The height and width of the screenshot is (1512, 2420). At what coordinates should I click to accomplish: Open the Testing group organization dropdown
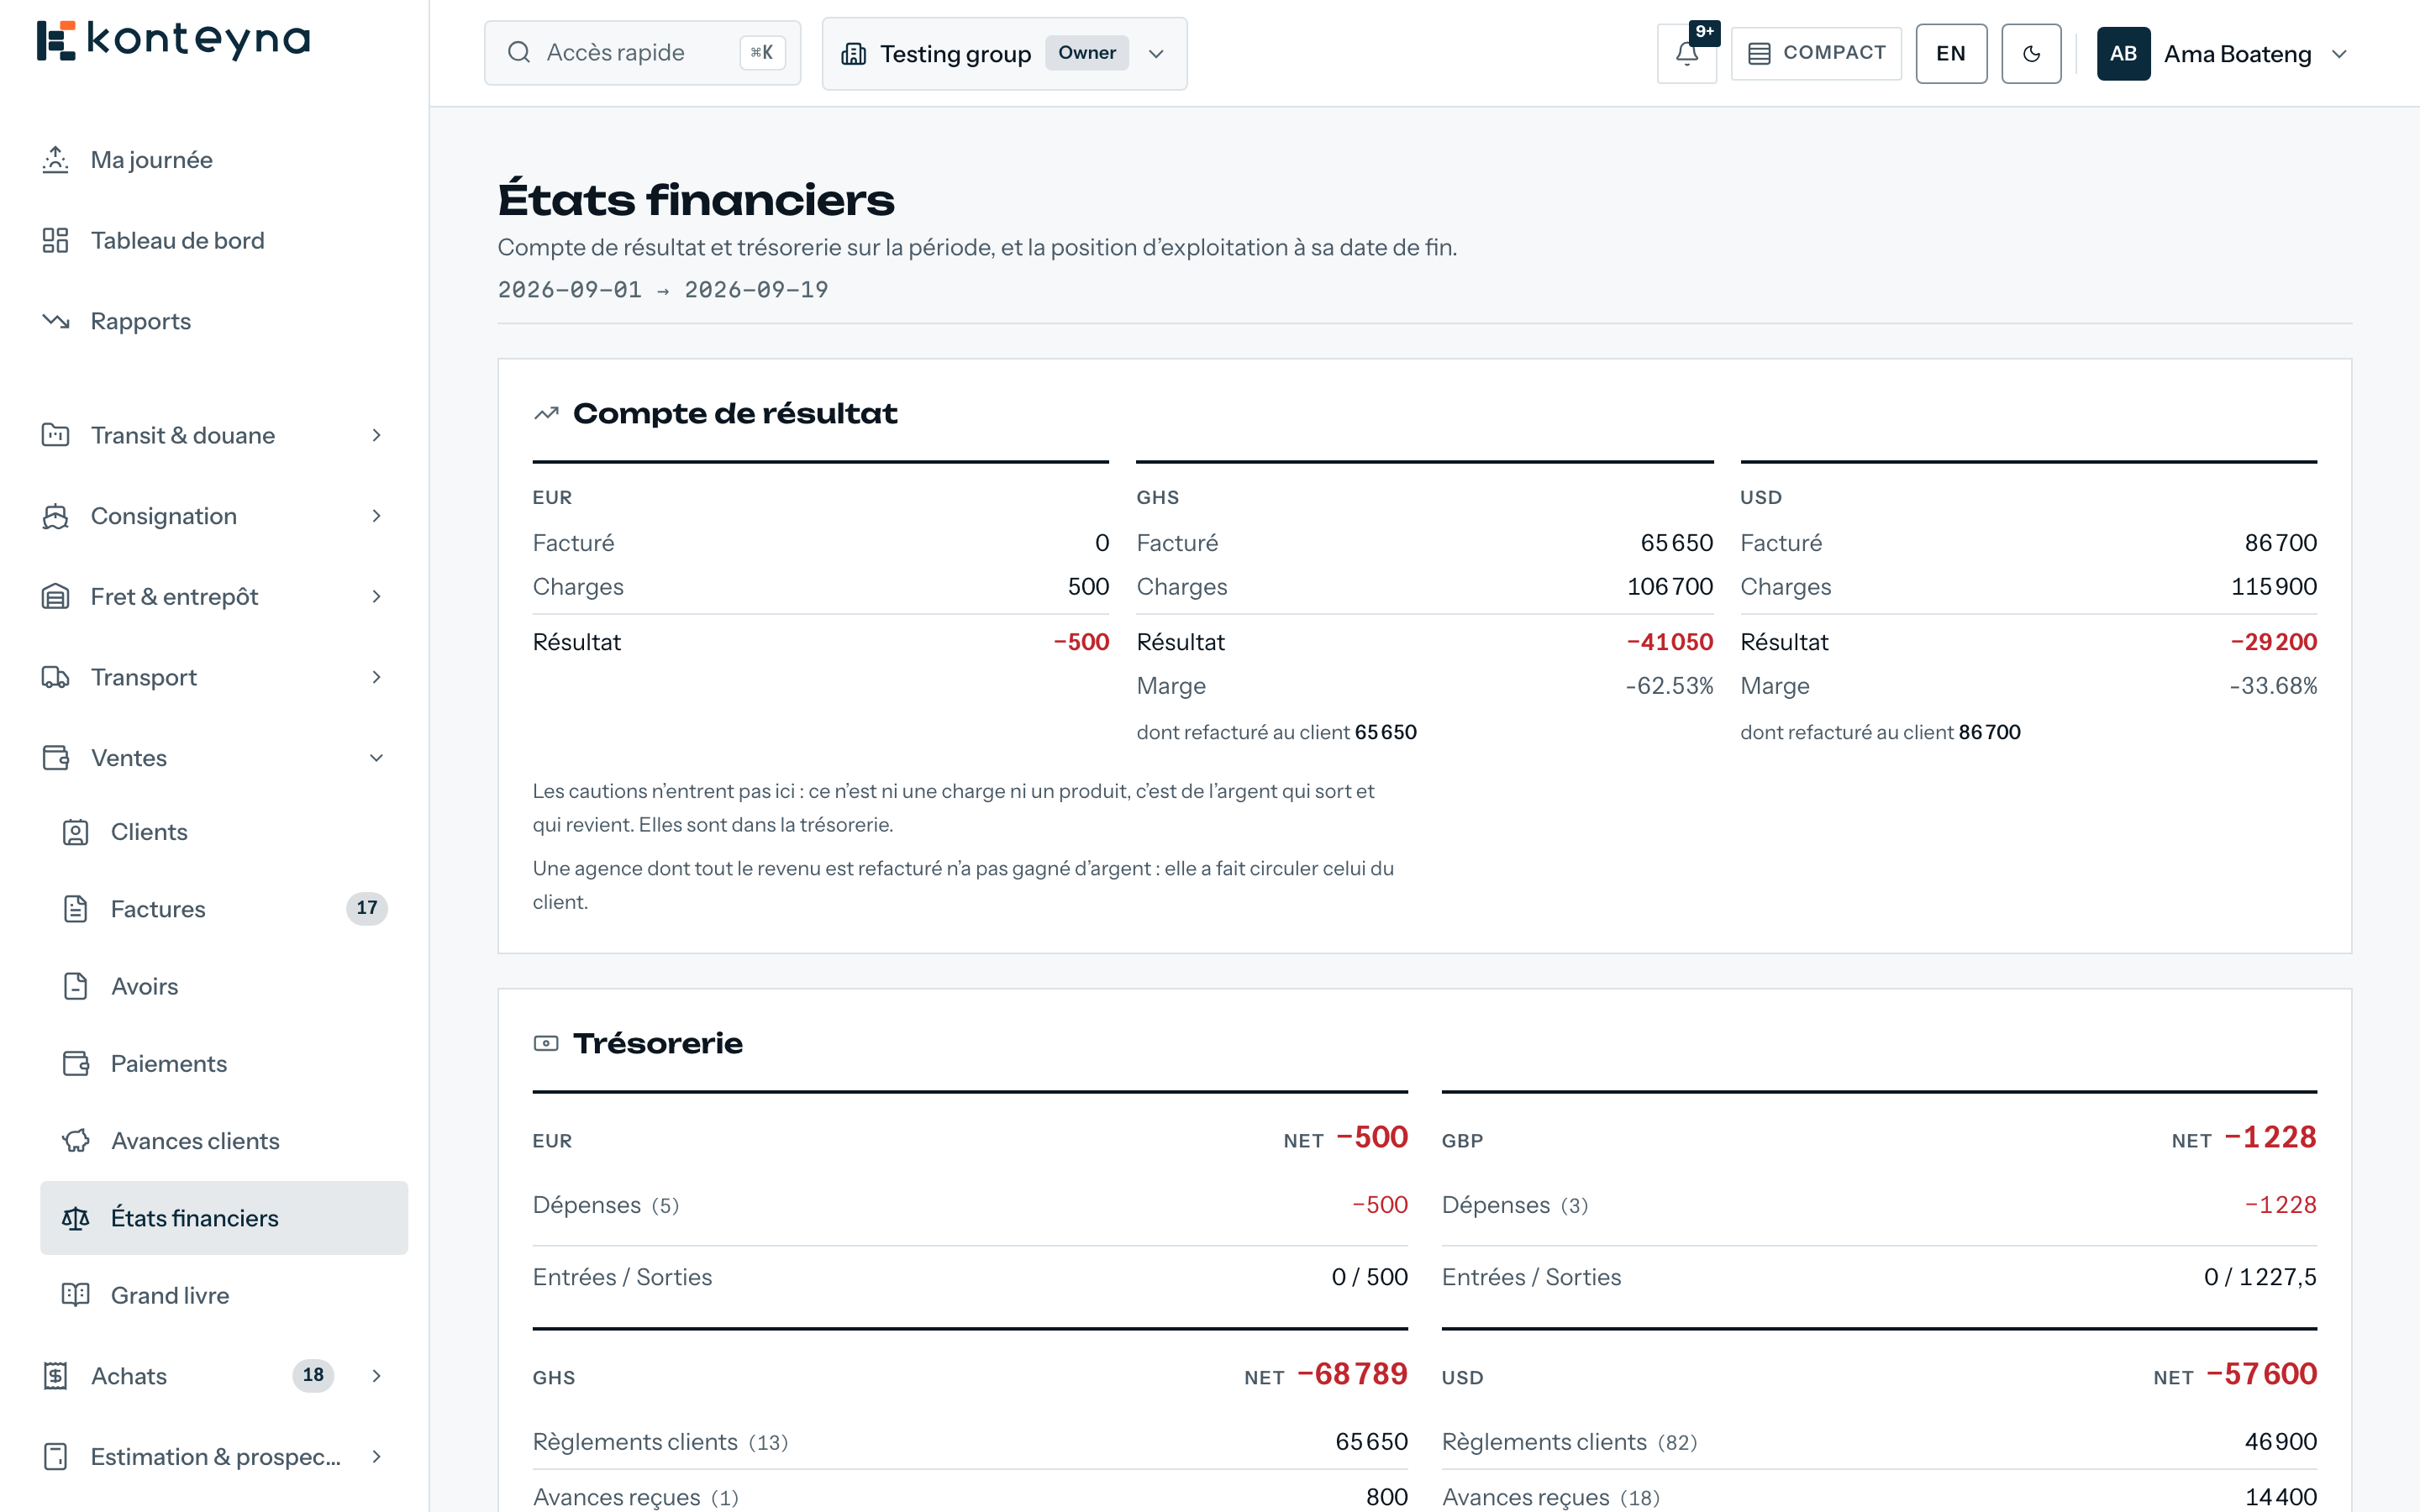(1004, 54)
